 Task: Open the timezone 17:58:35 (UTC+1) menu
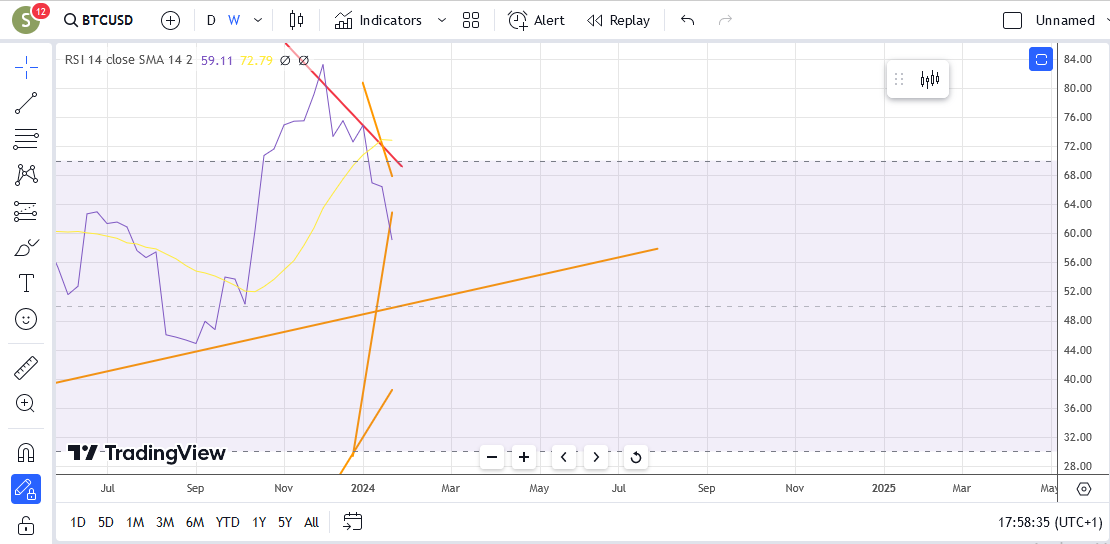[1050, 523]
